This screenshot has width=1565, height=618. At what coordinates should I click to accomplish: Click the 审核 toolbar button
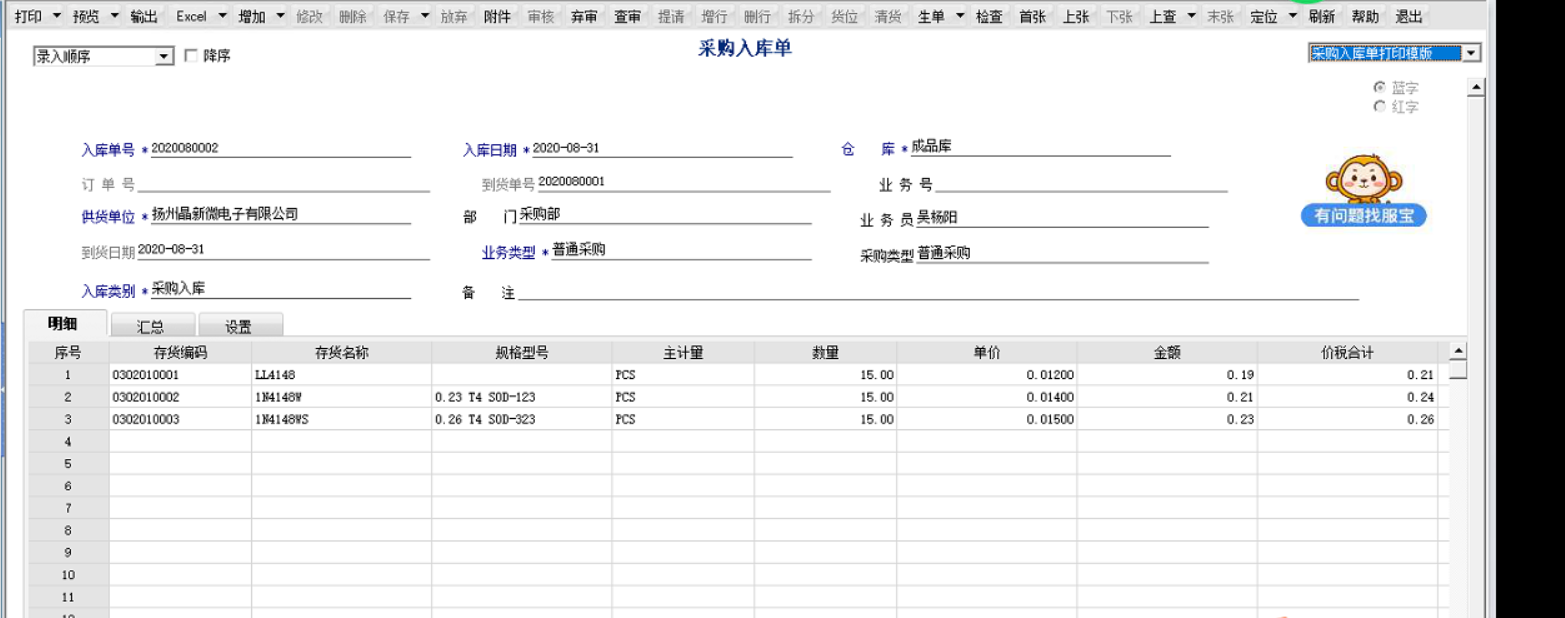tap(541, 17)
